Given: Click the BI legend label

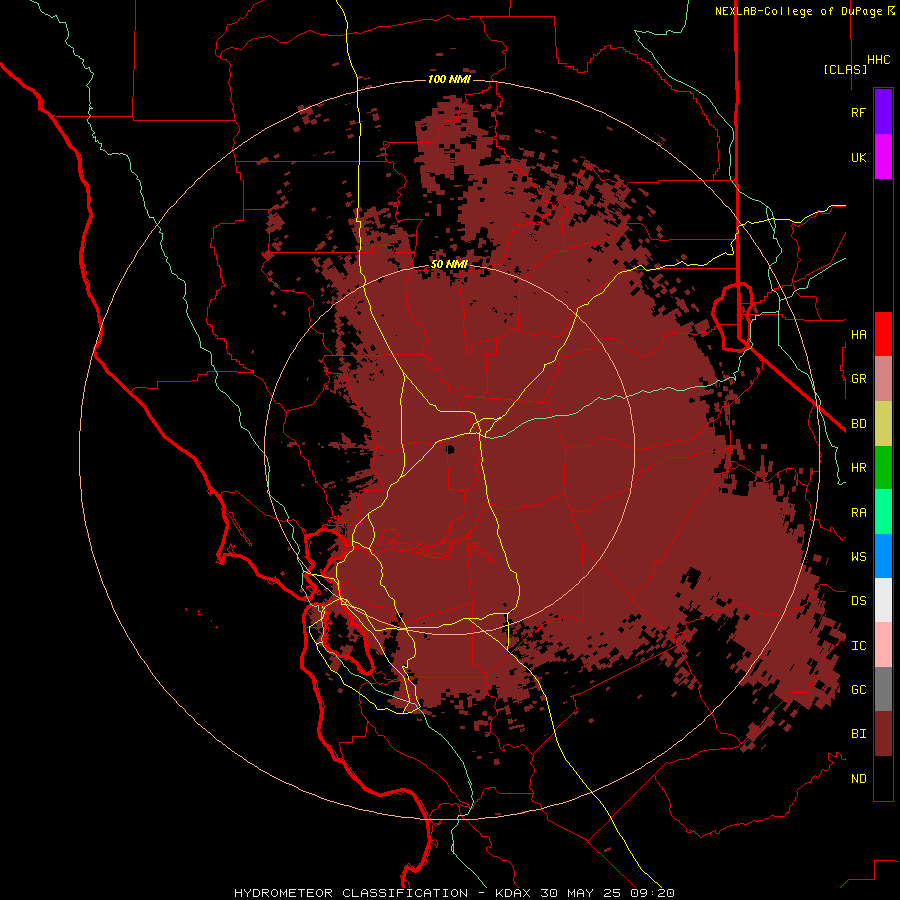Looking at the screenshot, I should 858,734.
